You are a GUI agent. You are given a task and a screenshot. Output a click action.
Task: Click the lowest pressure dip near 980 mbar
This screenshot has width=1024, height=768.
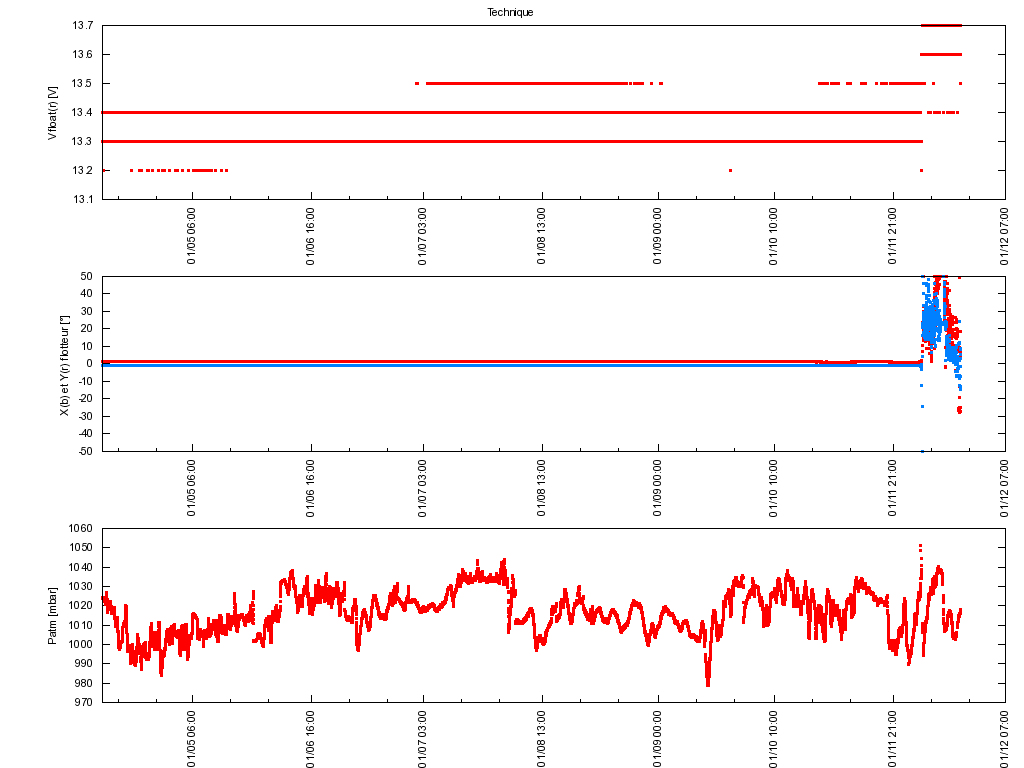(708, 682)
